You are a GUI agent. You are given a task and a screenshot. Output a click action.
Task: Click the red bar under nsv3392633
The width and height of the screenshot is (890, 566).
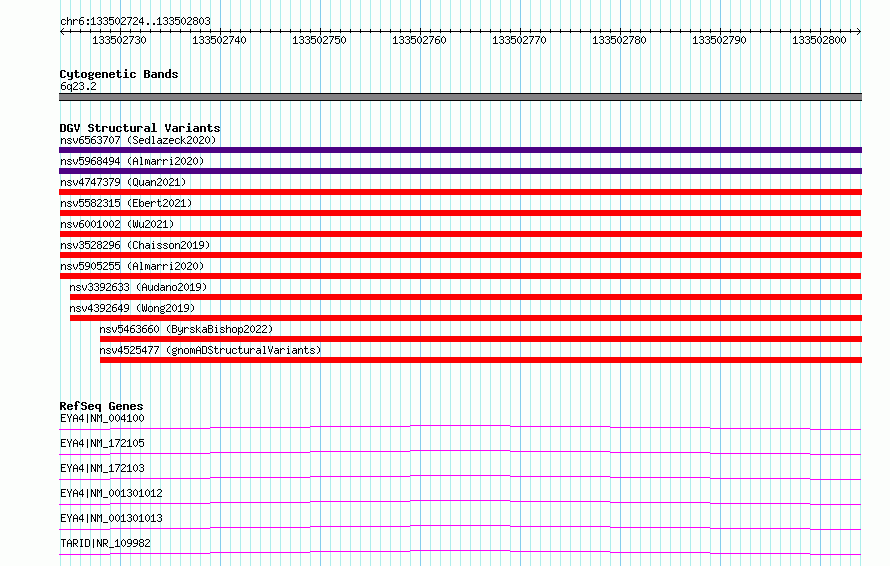coord(466,297)
